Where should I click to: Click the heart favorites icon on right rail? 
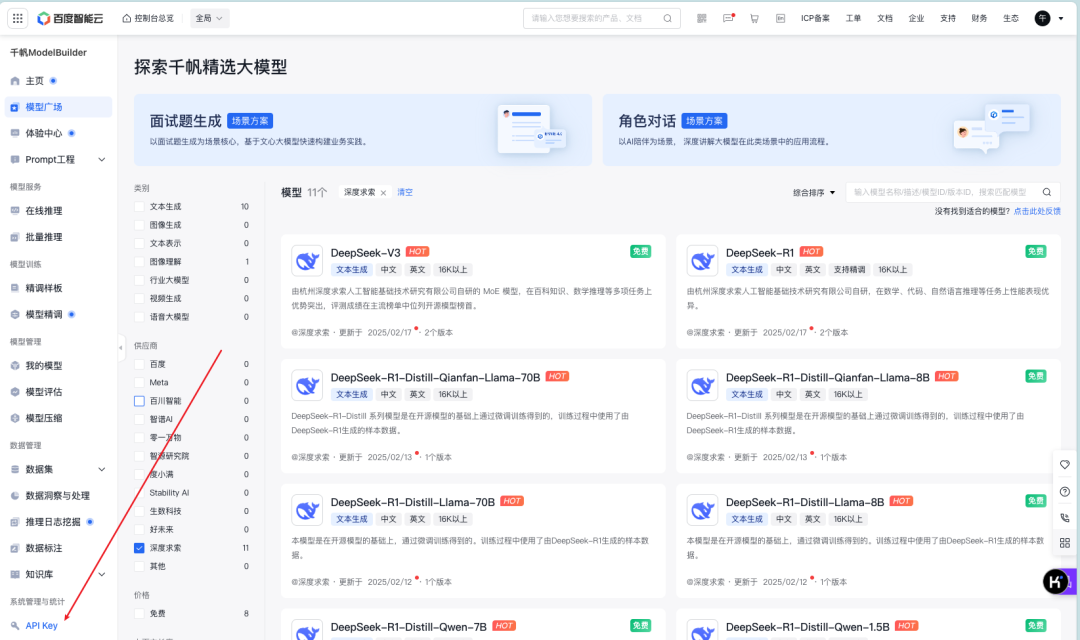1065,465
